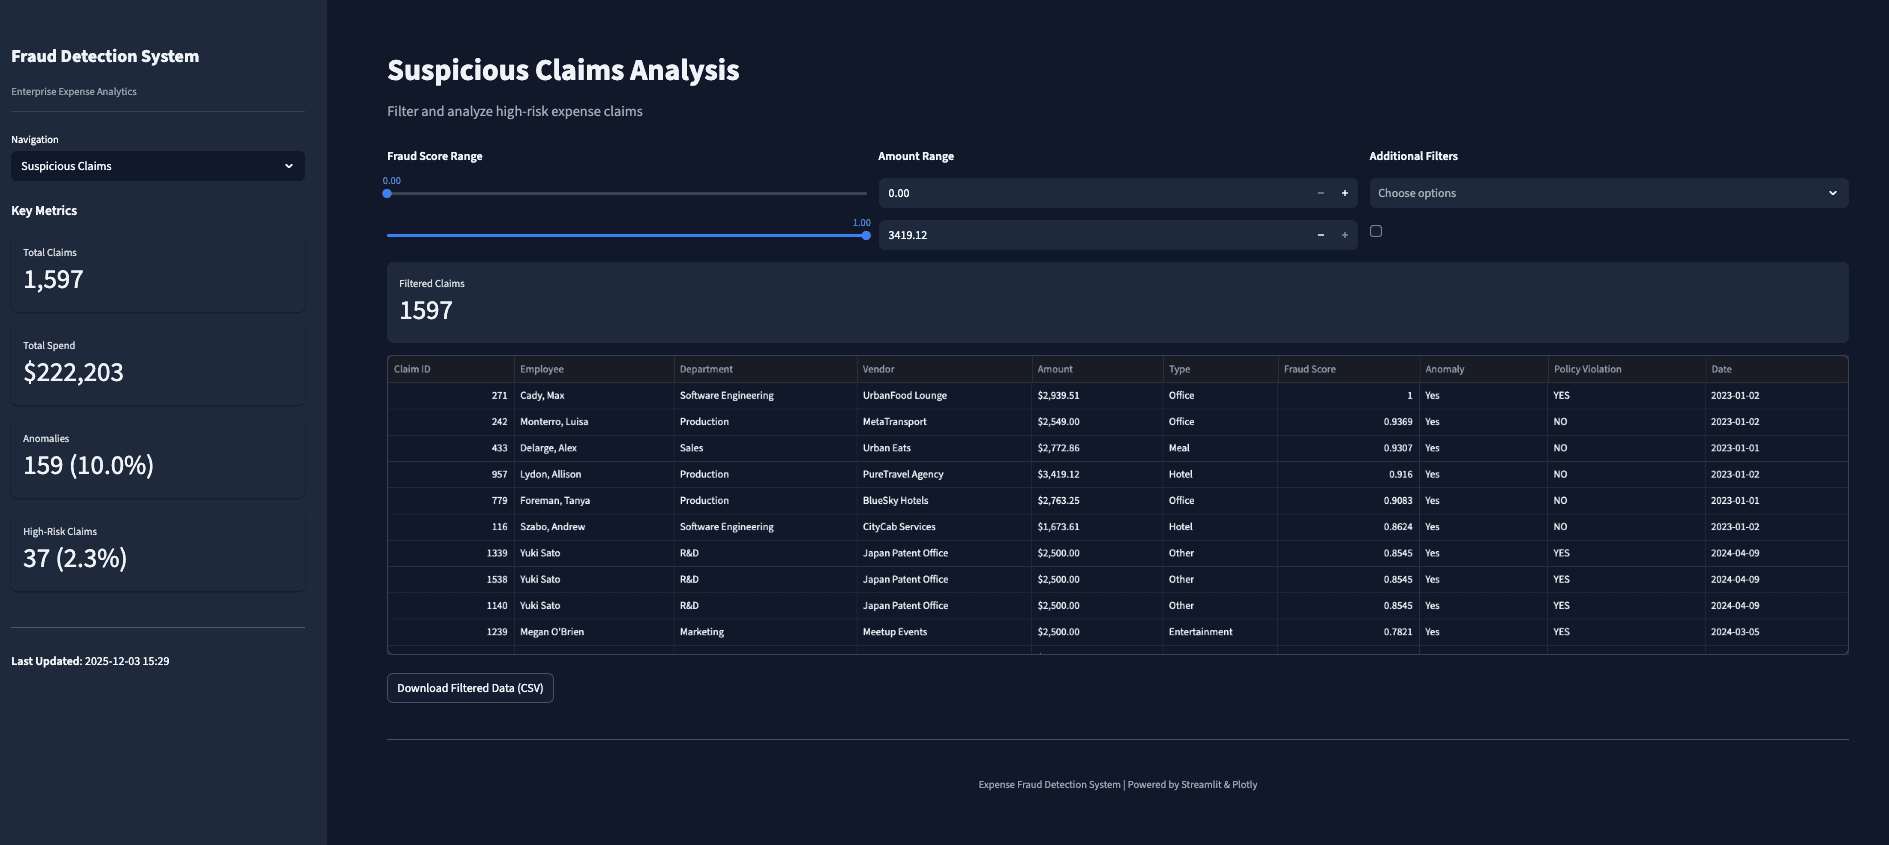Click the minimum amount input field 0.00
Screen dimensions: 1889x845
(x=1093, y=193)
